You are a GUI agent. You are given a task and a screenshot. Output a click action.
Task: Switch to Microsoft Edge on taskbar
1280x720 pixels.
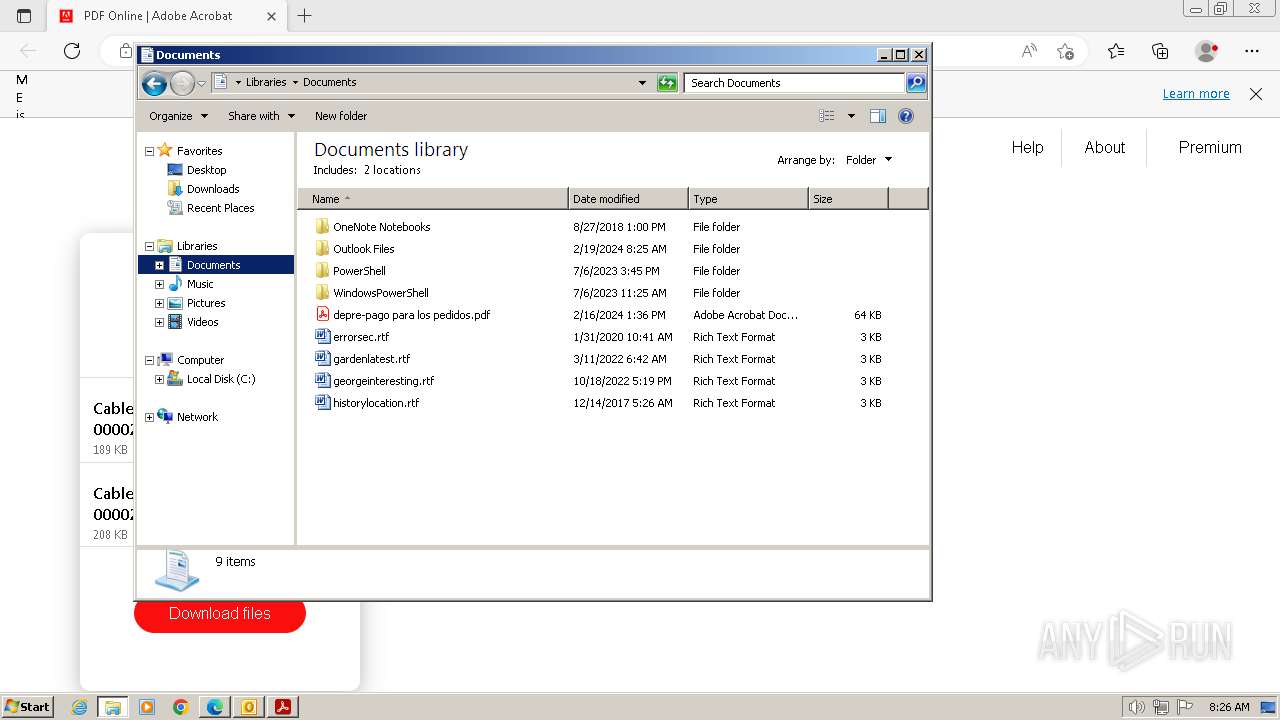click(x=215, y=707)
